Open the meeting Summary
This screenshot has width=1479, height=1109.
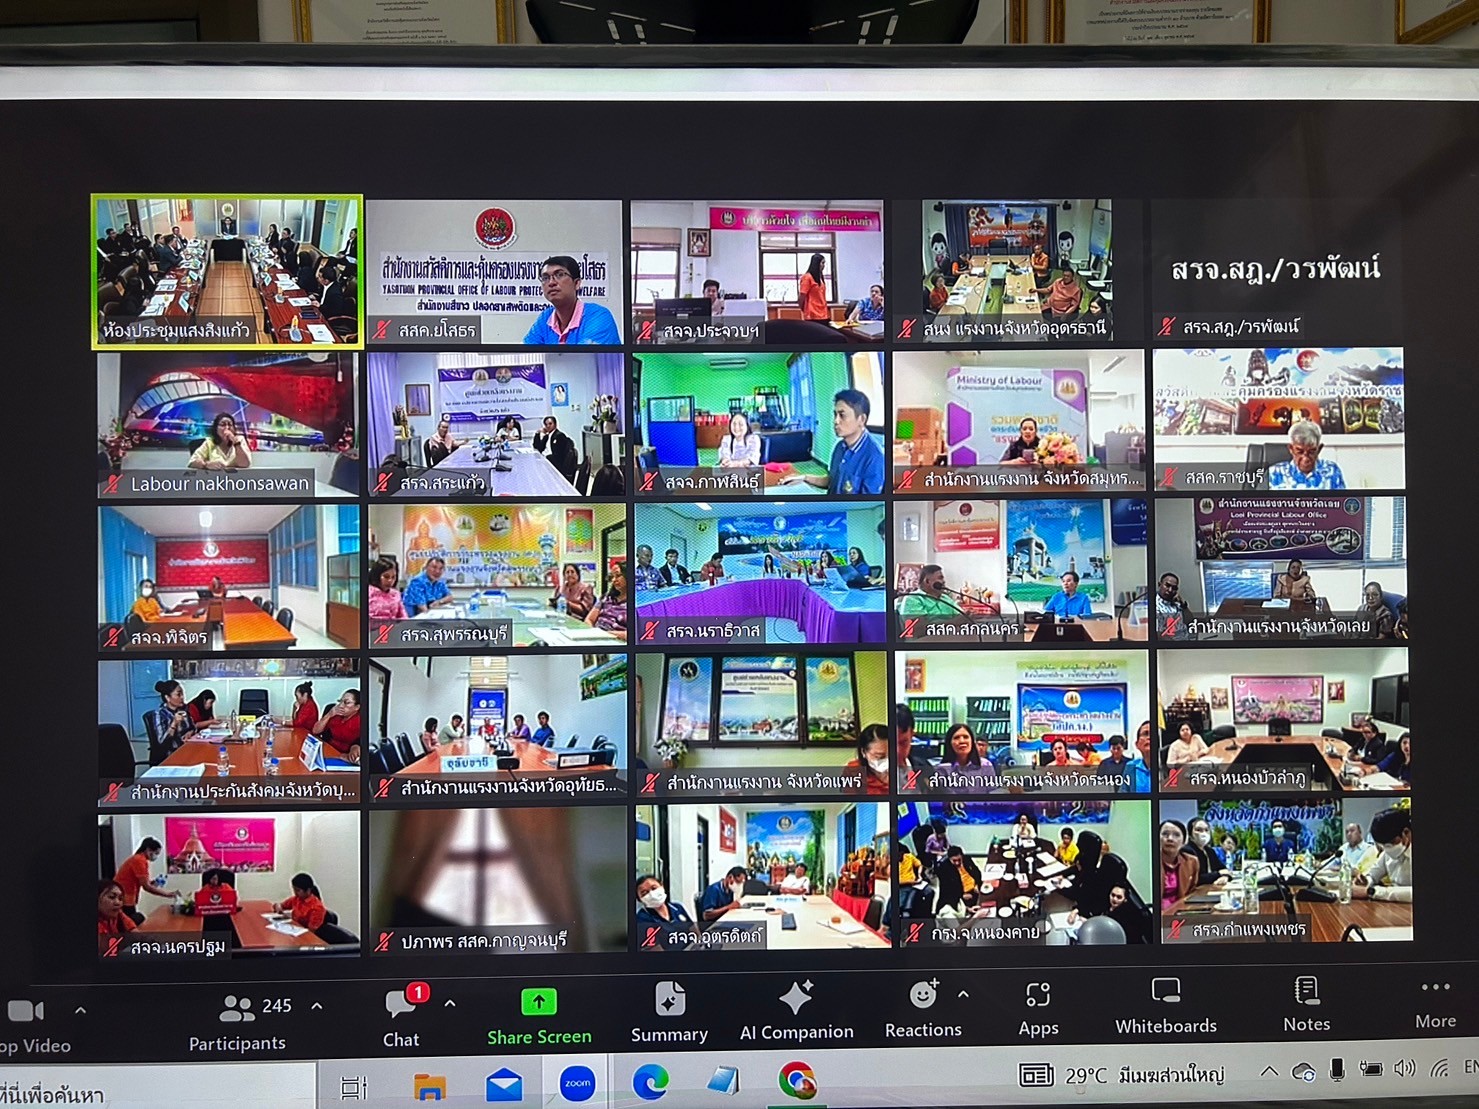tap(669, 1012)
